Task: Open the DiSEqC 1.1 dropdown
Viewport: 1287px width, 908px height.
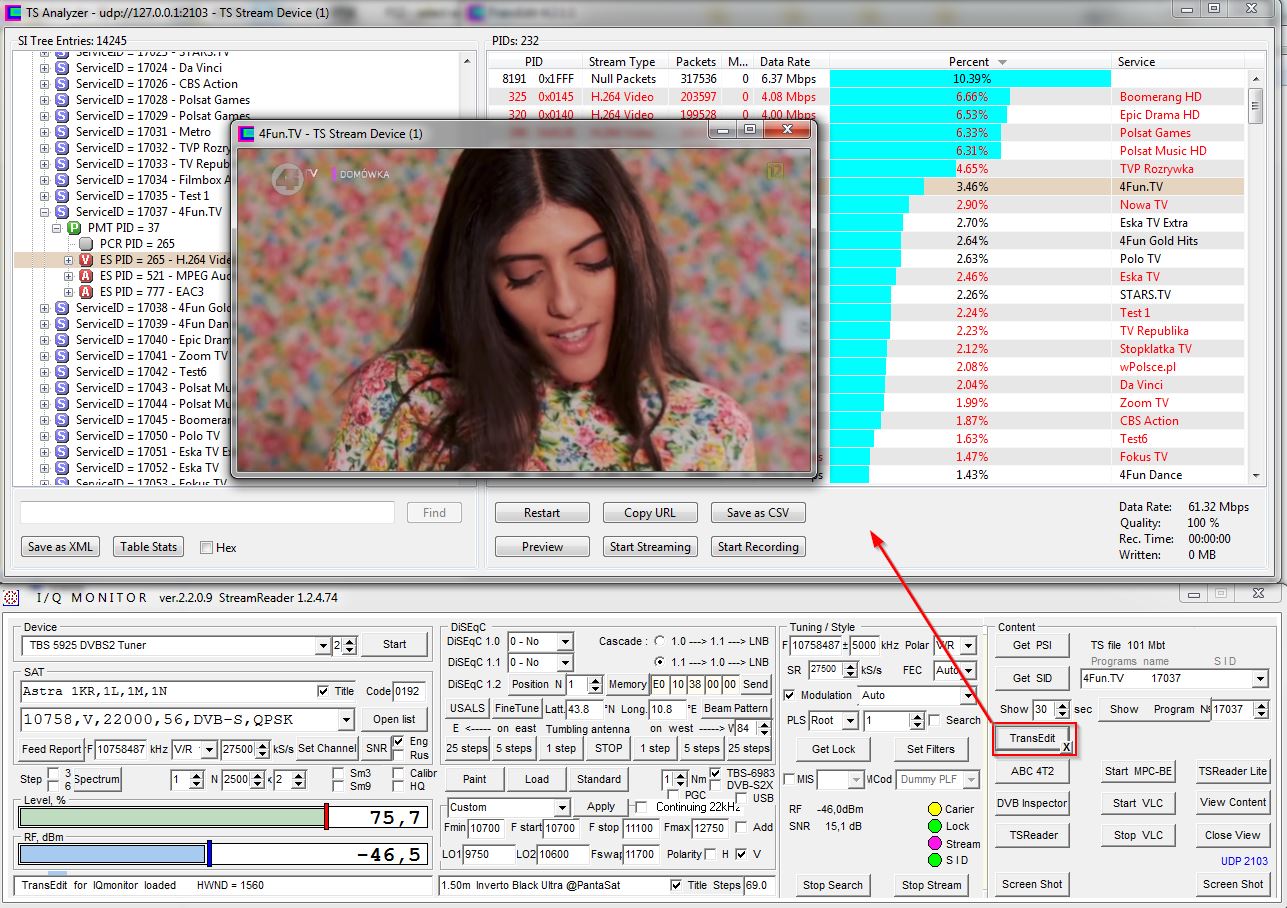Action: pos(565,662)
